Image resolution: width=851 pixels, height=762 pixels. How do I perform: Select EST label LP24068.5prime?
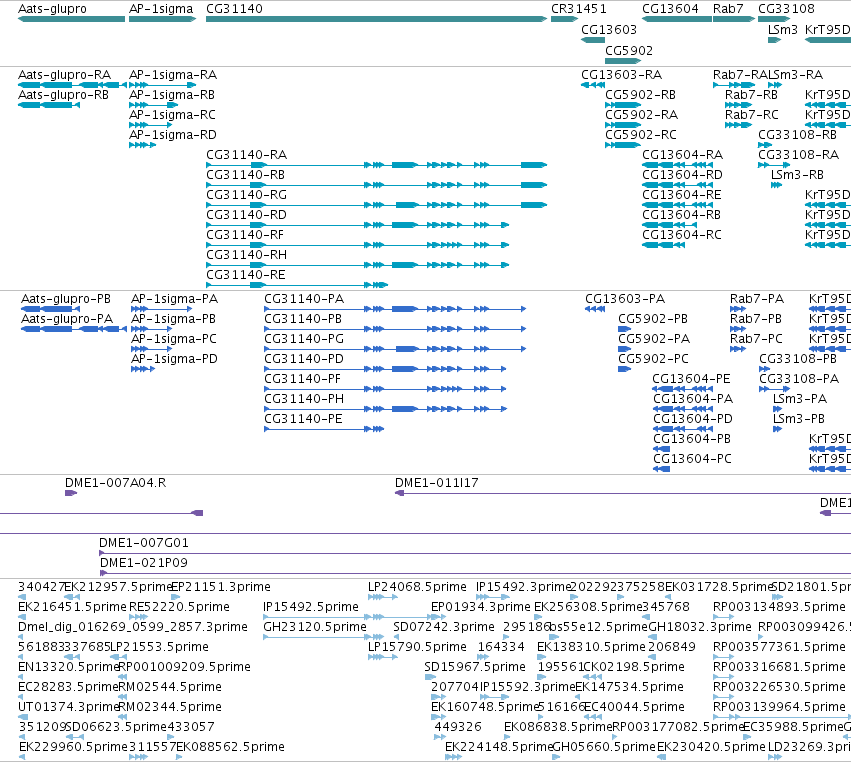pos(417,587)
